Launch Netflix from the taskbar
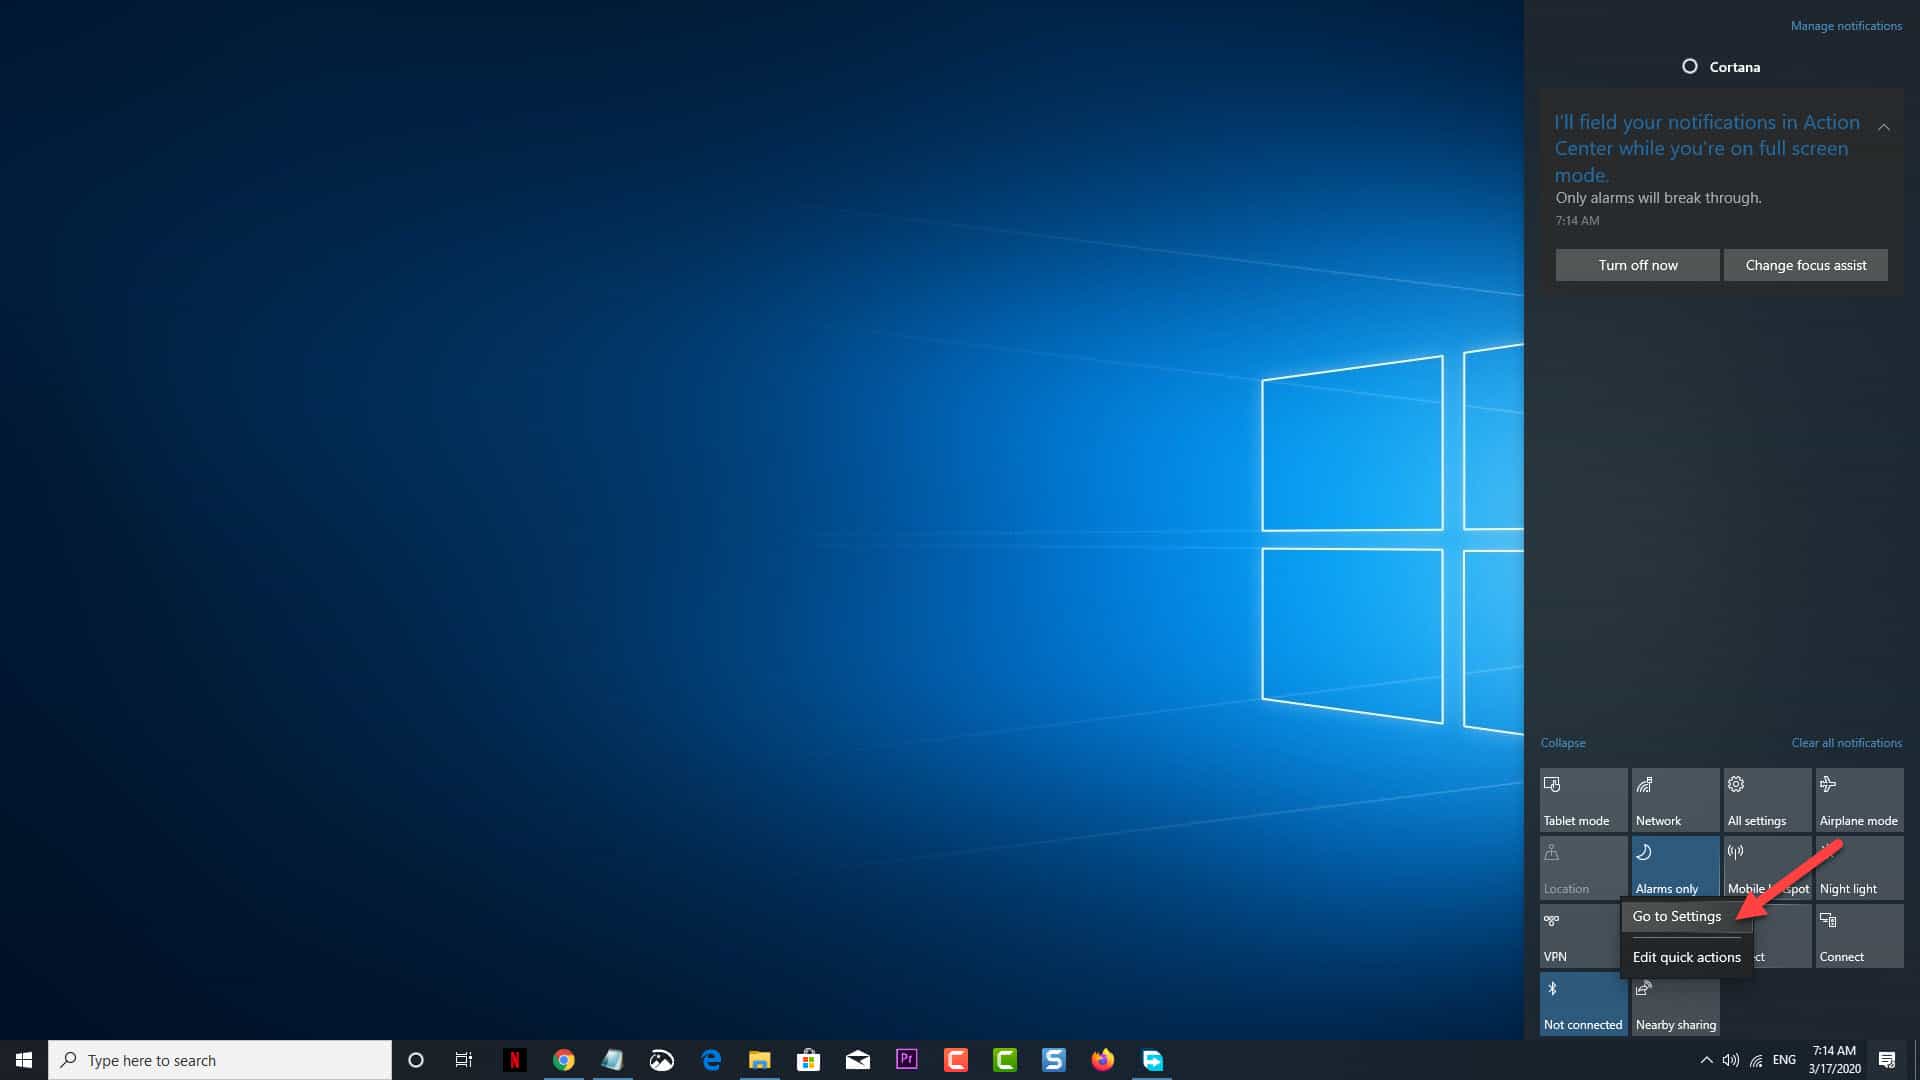This screenshot has height=1080, width=1920. 514,1060
